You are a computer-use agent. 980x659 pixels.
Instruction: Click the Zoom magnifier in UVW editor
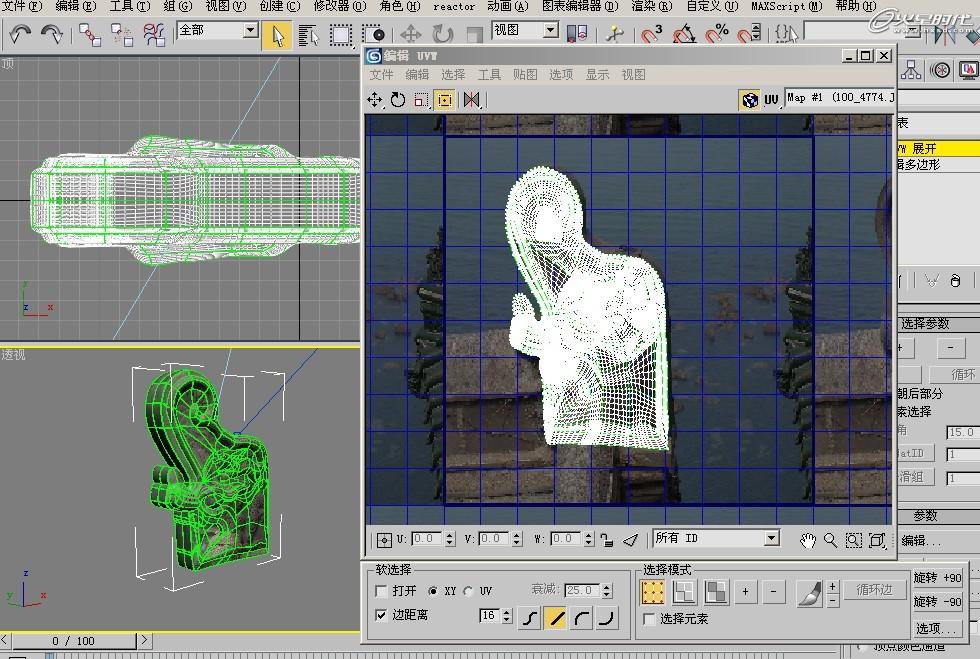tap(830, 540)
